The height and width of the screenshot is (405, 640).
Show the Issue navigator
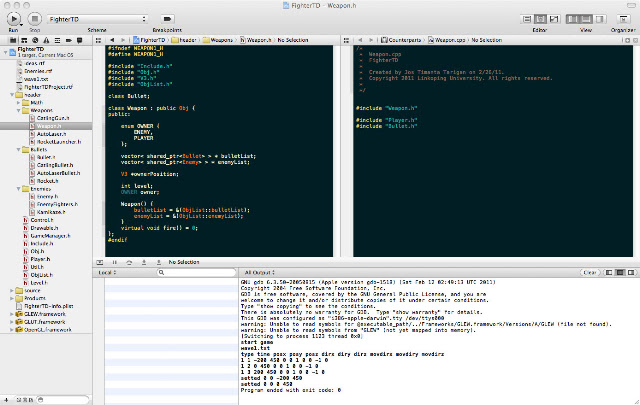click(x=46, y=40)
